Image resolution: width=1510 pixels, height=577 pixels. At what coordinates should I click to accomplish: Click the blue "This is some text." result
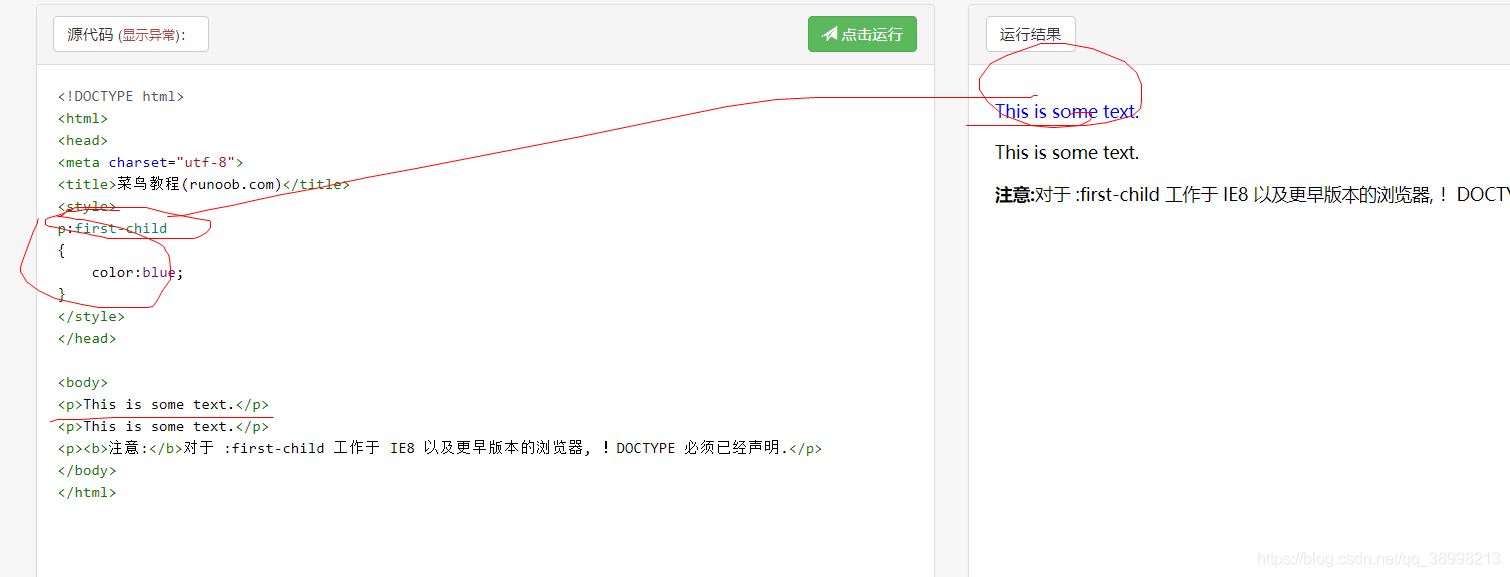pos(1067,112)
